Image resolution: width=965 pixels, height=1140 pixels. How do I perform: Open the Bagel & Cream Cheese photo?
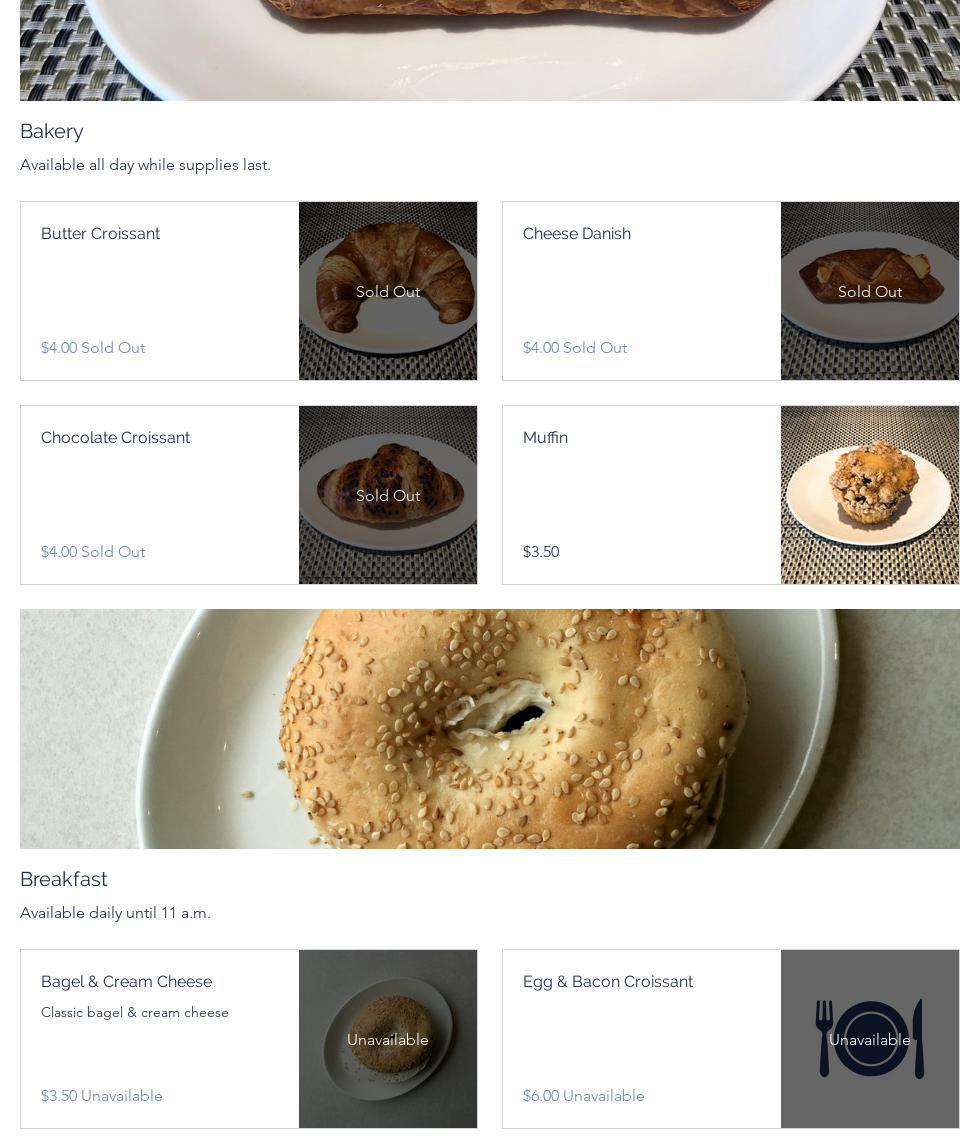(388, 1038)
